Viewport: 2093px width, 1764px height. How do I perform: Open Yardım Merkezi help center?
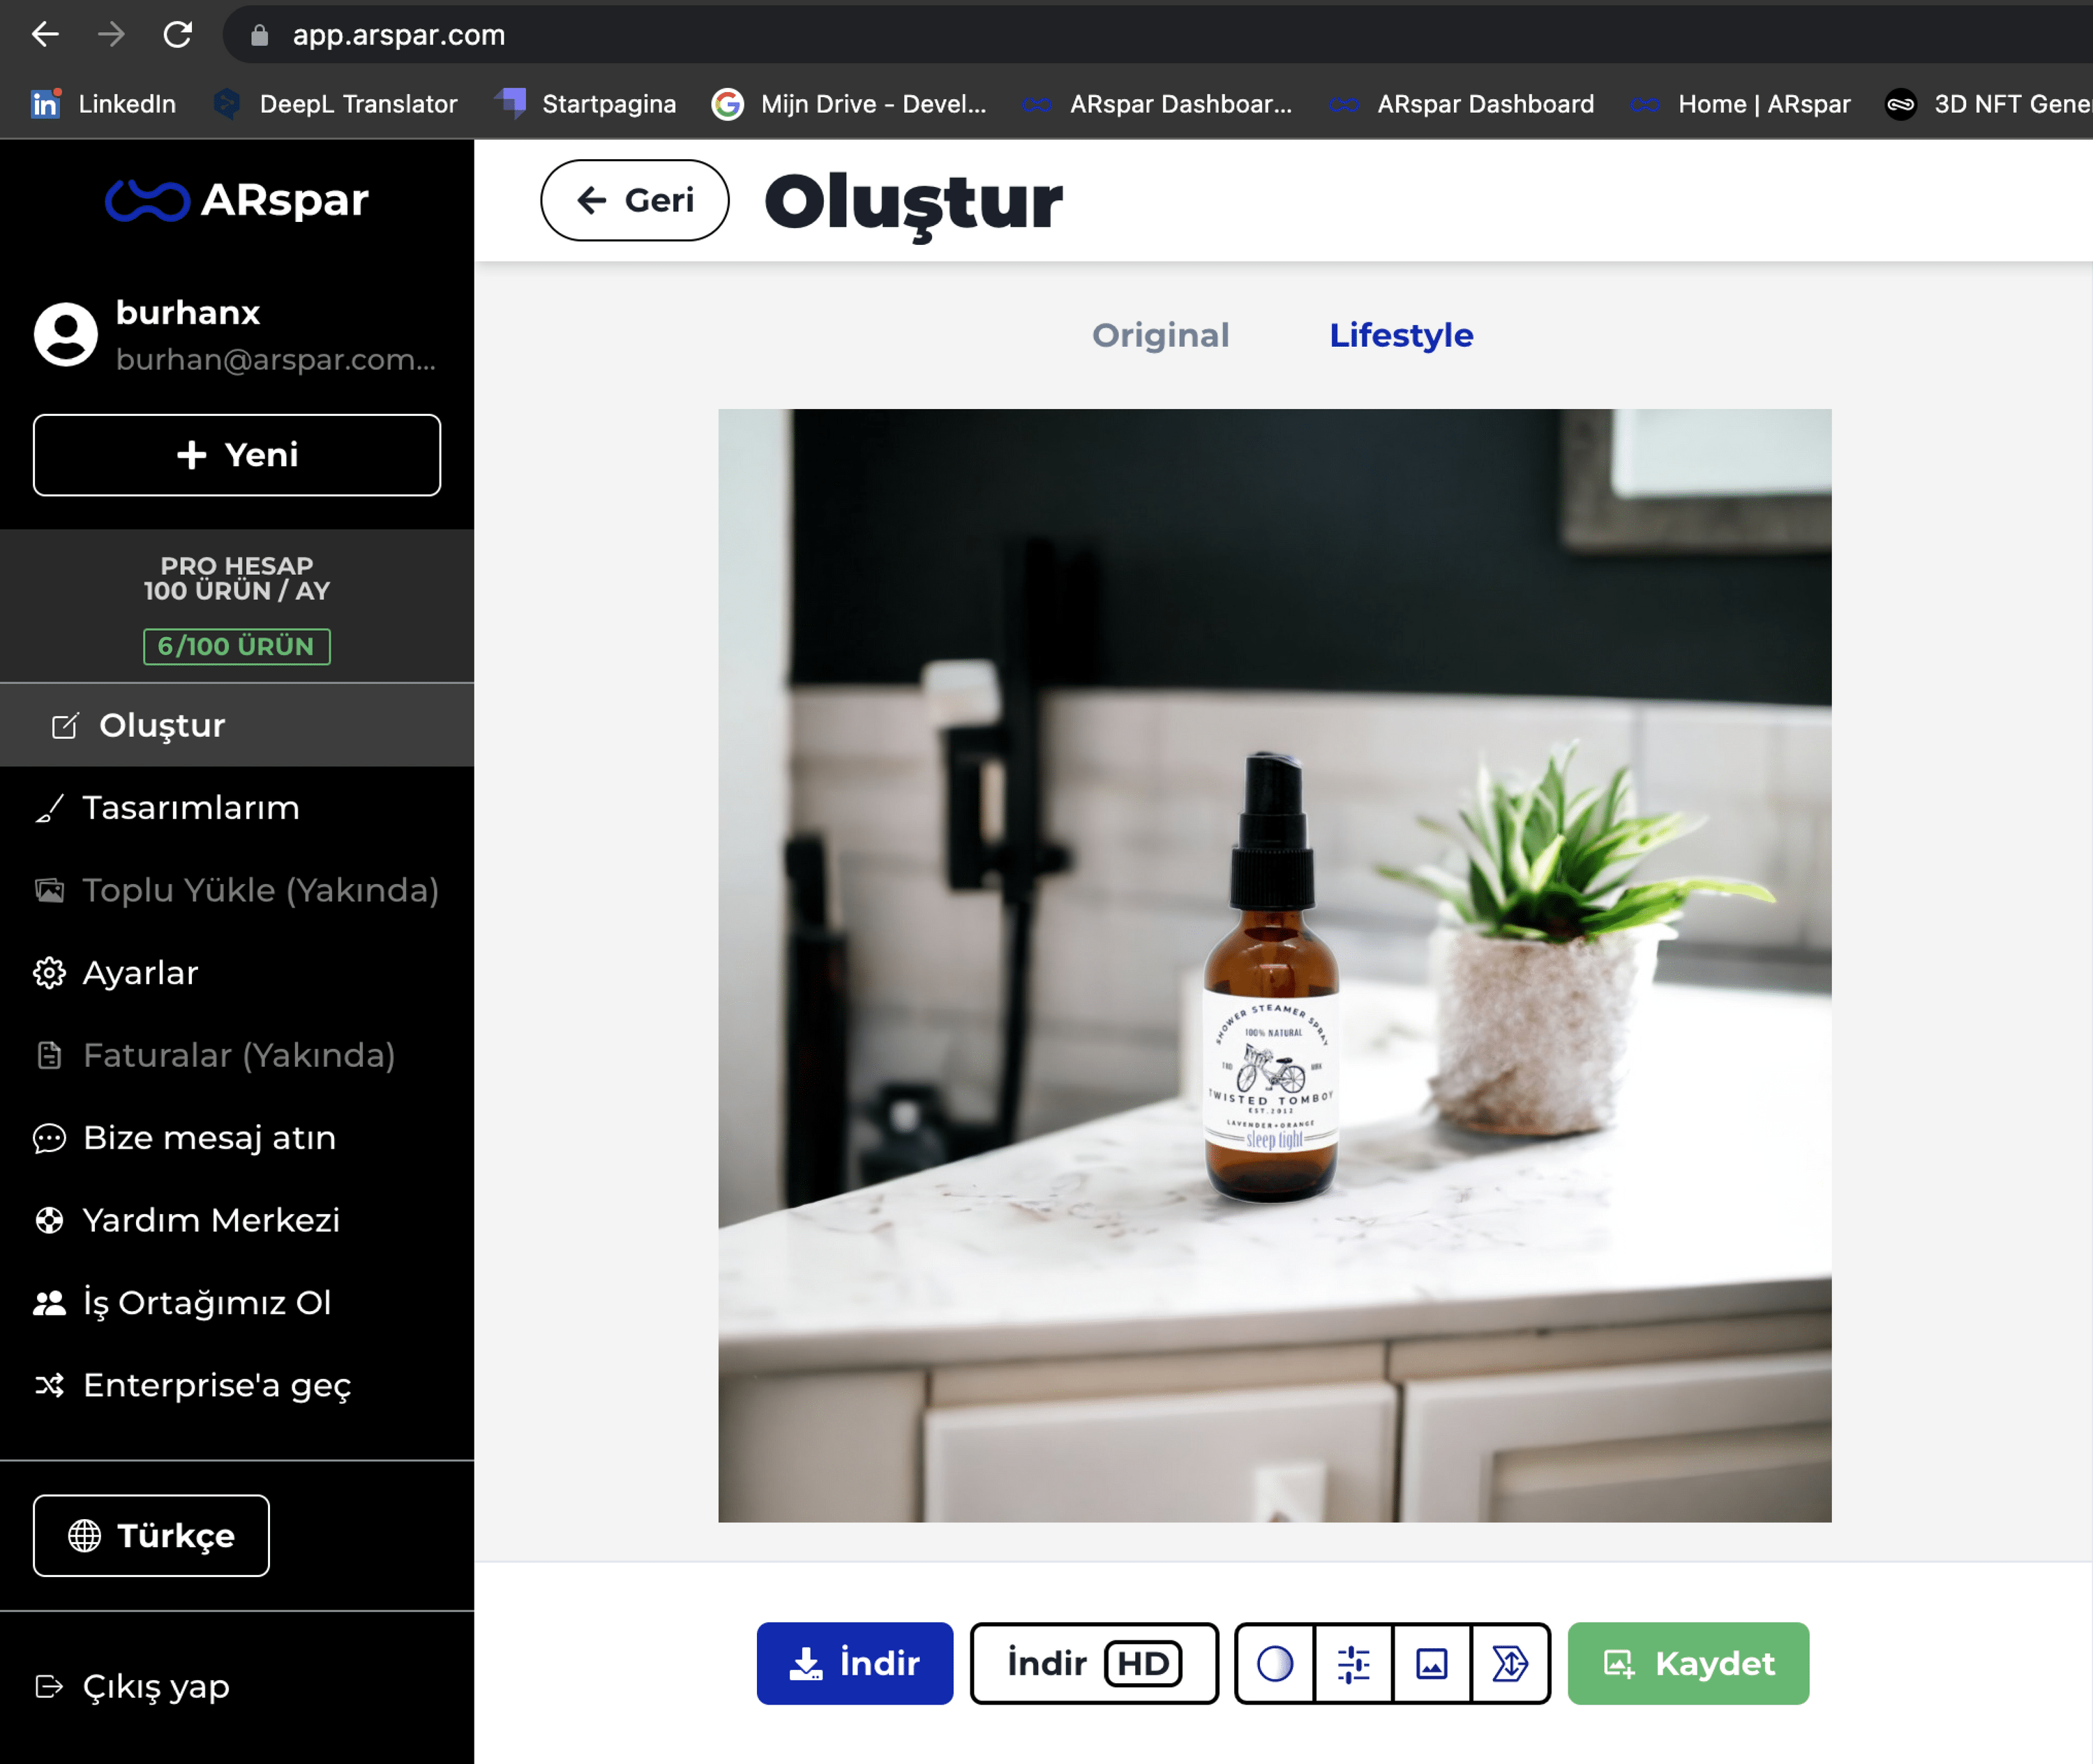[x=210, y=1220]
